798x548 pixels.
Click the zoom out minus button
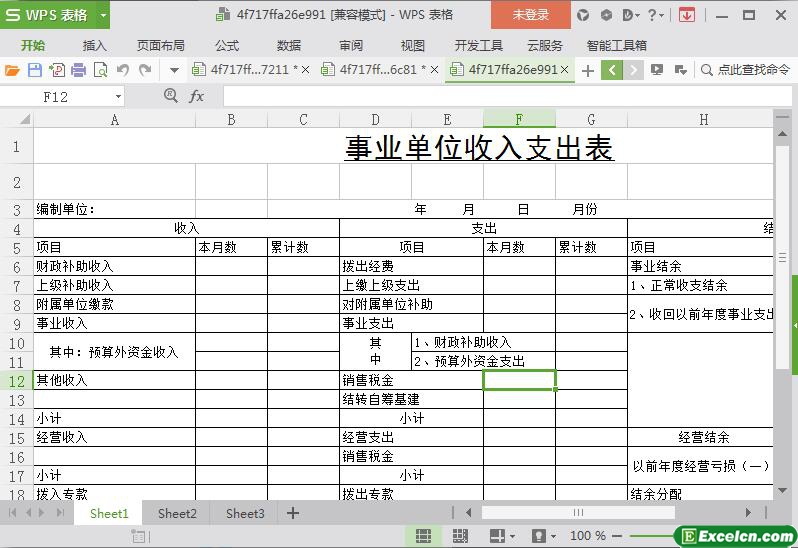[x=616, y=536]
